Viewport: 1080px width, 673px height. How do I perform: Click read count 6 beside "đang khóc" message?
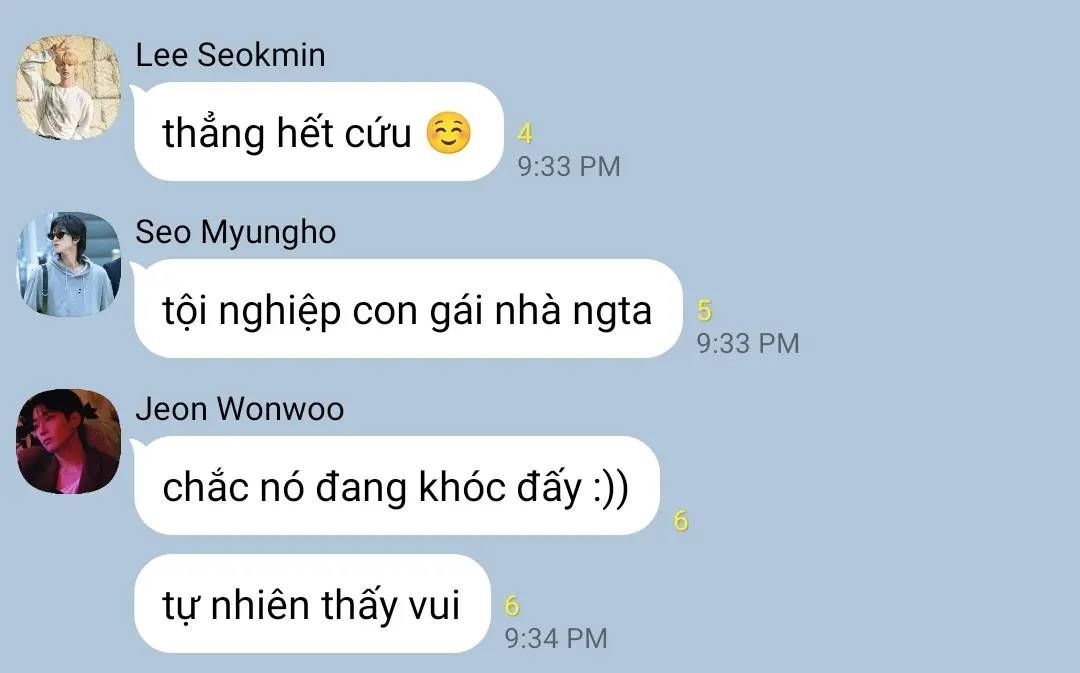681,521
